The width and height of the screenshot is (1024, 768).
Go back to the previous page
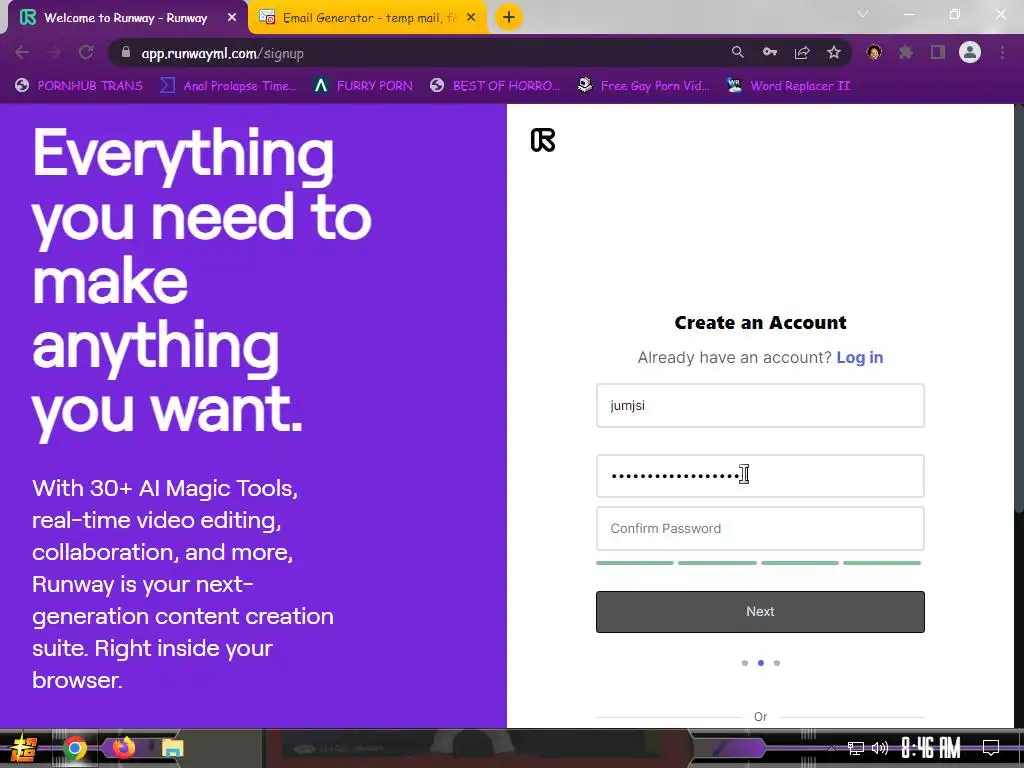coord(22,53)
